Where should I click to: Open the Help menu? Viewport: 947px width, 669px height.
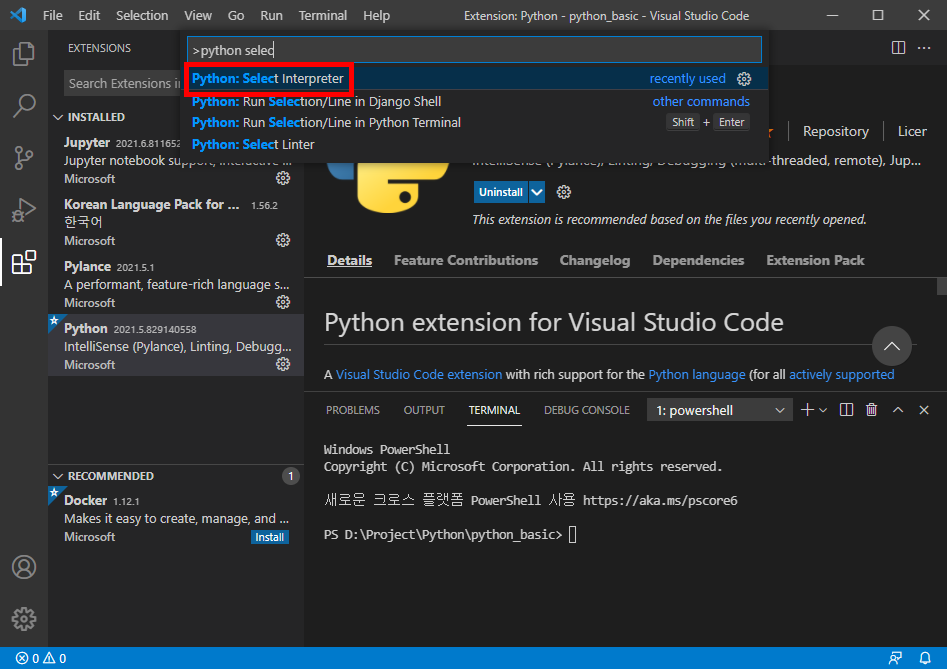376,16
